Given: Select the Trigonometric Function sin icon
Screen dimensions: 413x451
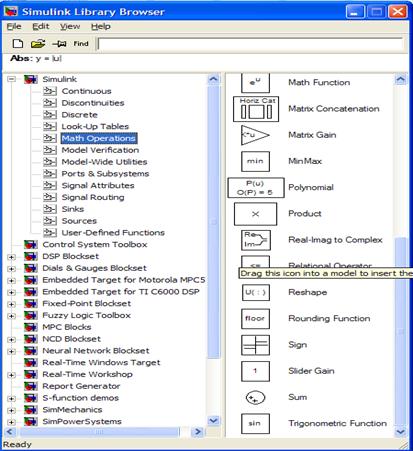Looking at the screenshot, I should [x=255, y=424].
